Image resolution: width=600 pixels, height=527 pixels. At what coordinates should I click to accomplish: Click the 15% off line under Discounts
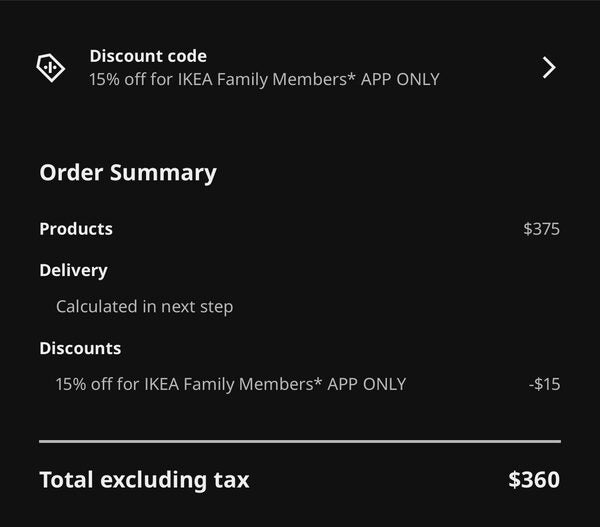click(231, 384)
